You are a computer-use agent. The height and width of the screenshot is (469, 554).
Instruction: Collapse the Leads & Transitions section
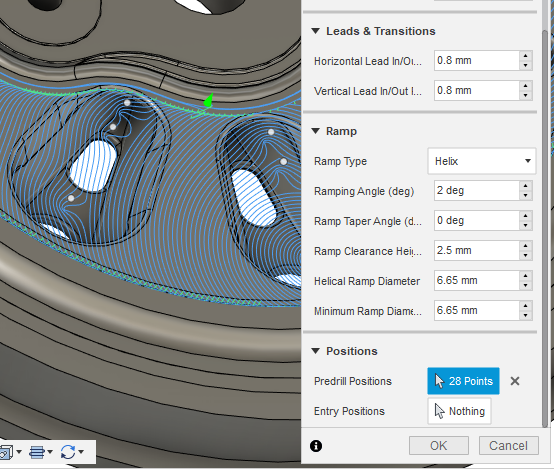click(x=316, y=31)
